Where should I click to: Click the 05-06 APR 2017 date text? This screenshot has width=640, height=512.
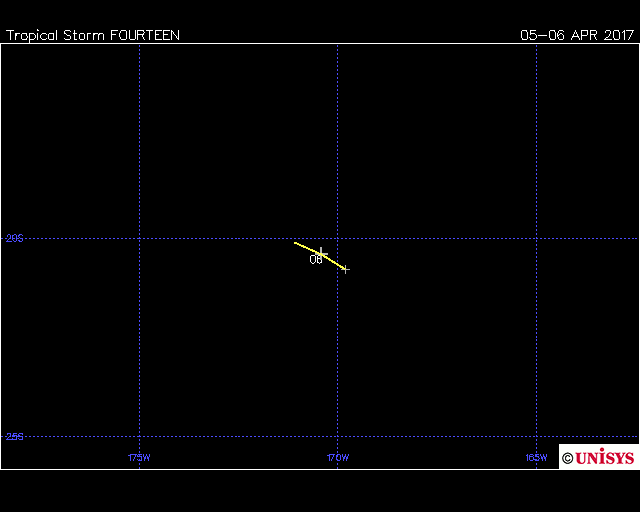(x=577, y=35)
